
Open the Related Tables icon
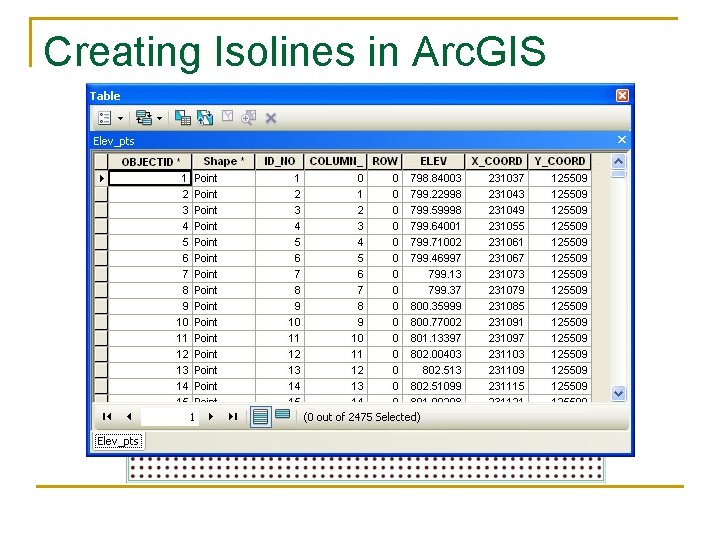coord(144,118)
